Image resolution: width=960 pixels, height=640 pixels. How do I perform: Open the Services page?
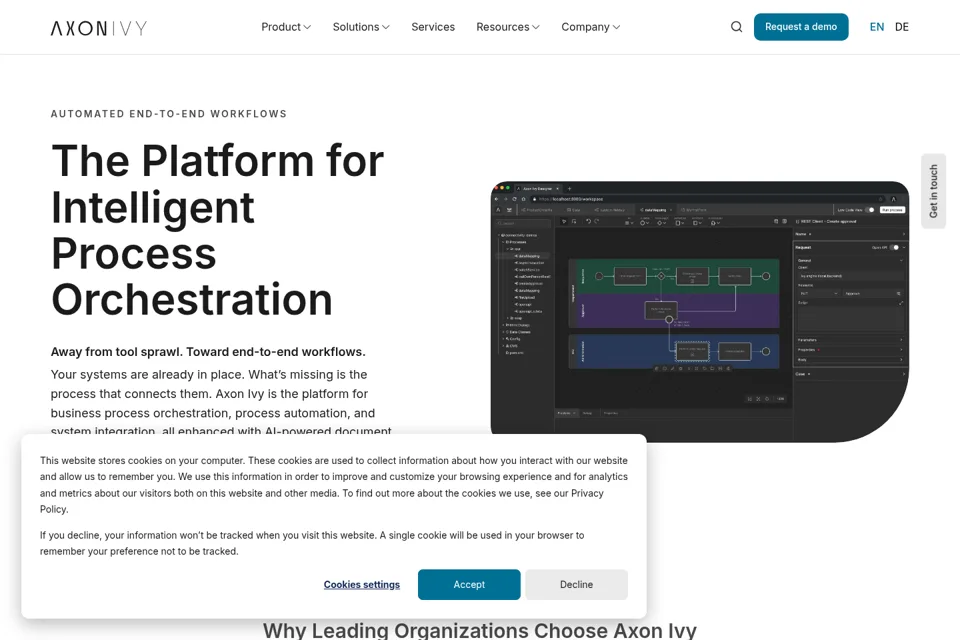(x=433, y=27)
